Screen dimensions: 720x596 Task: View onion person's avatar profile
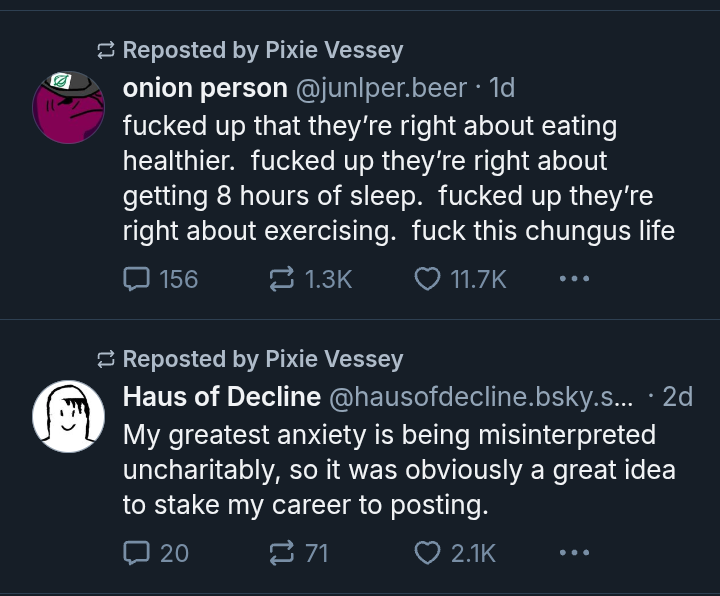pyautogui.click(x=68, y=107)
